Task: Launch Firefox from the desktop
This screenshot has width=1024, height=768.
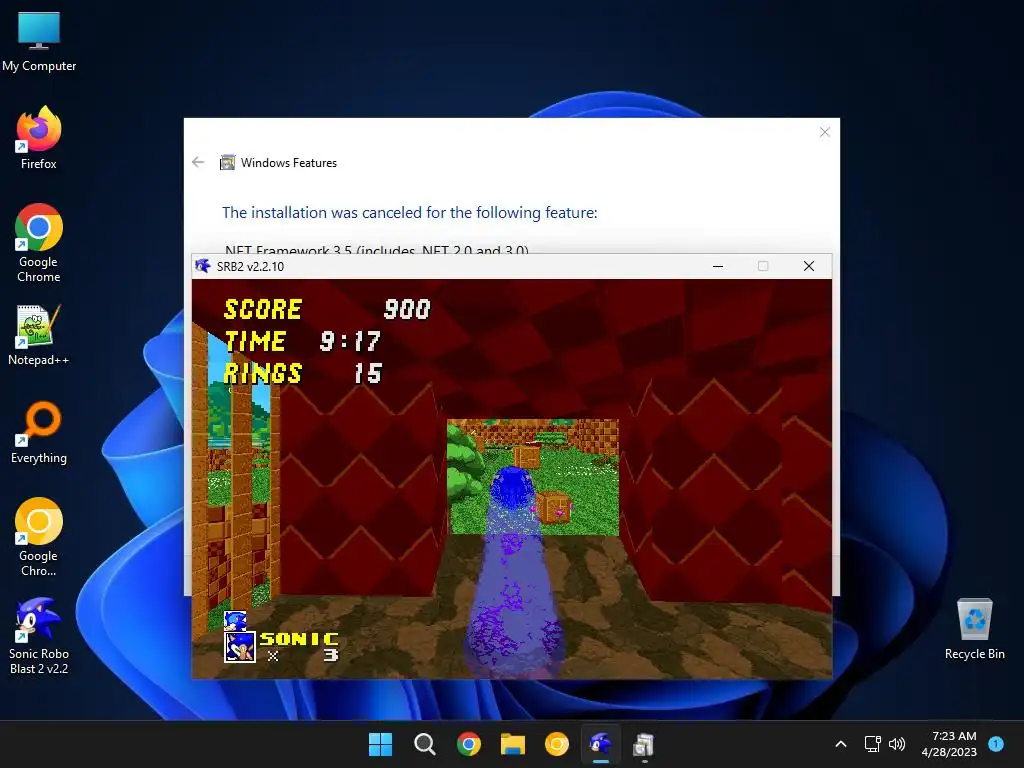Action: coord(39,138)
